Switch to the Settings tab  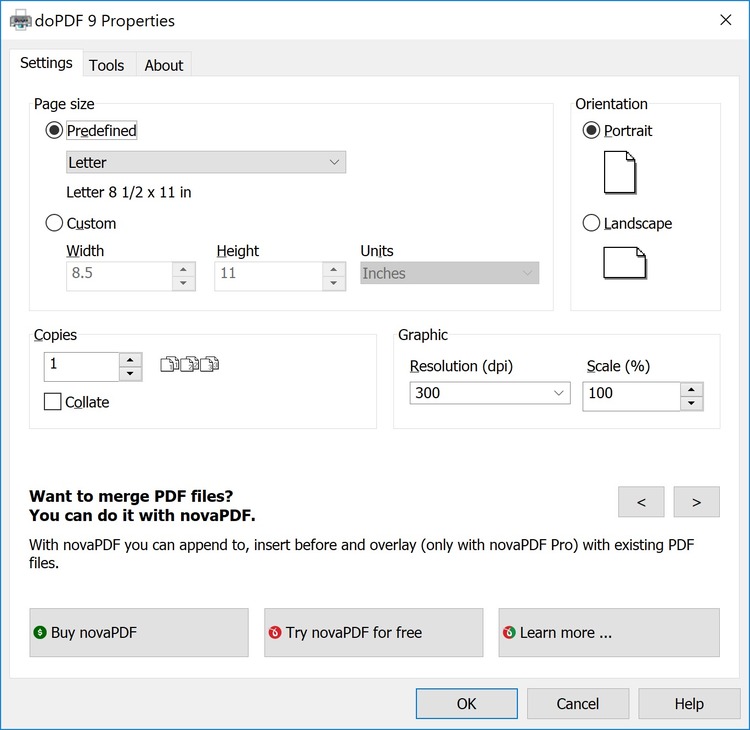pos(46,63)
